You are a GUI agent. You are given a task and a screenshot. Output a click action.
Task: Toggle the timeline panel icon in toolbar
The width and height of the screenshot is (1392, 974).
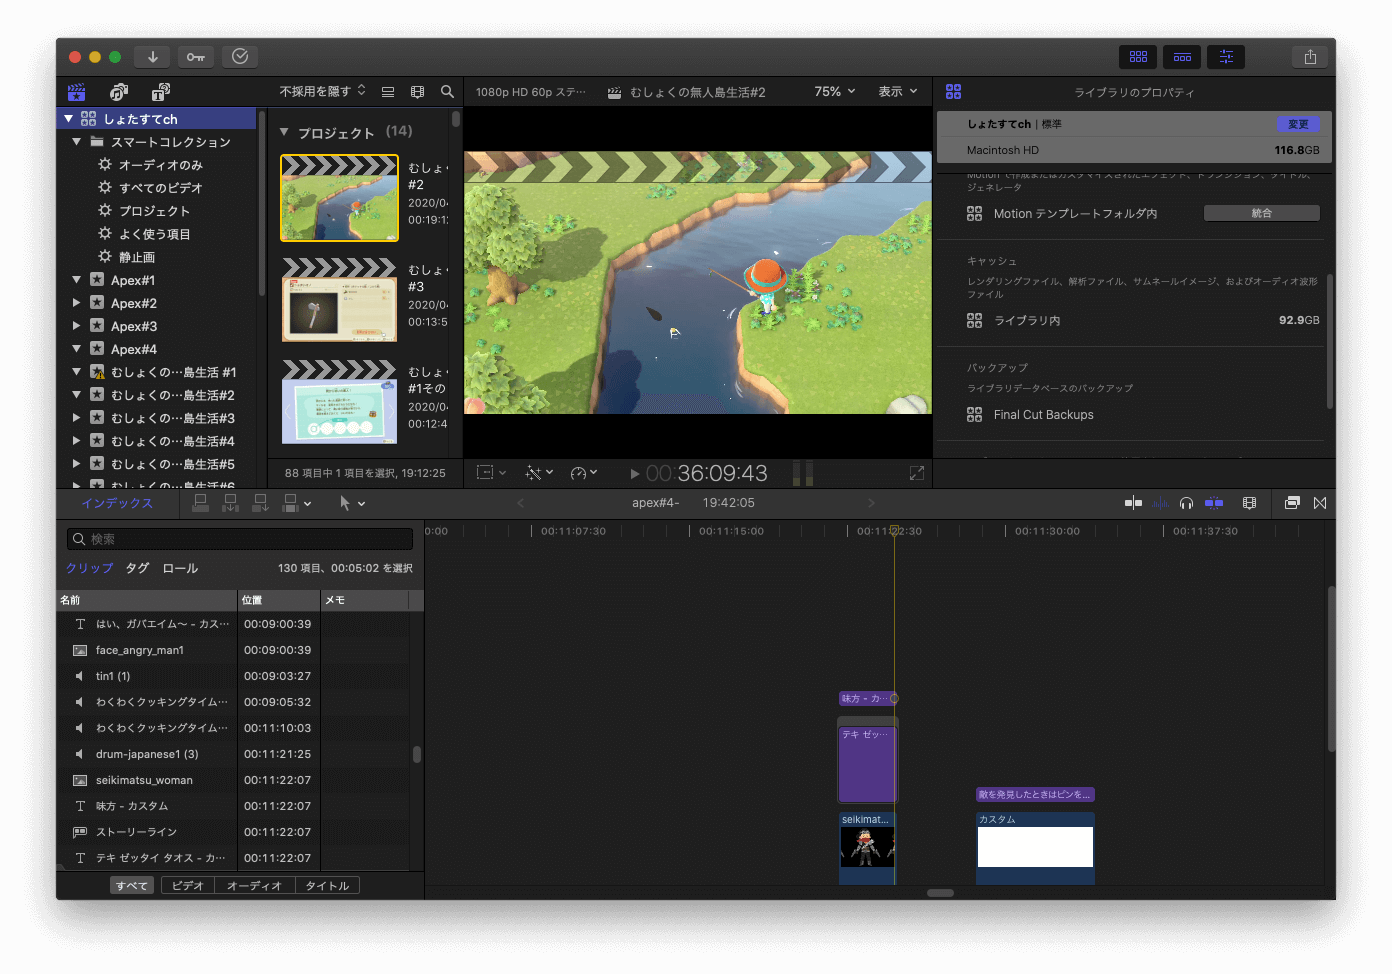pos(1182,57)
